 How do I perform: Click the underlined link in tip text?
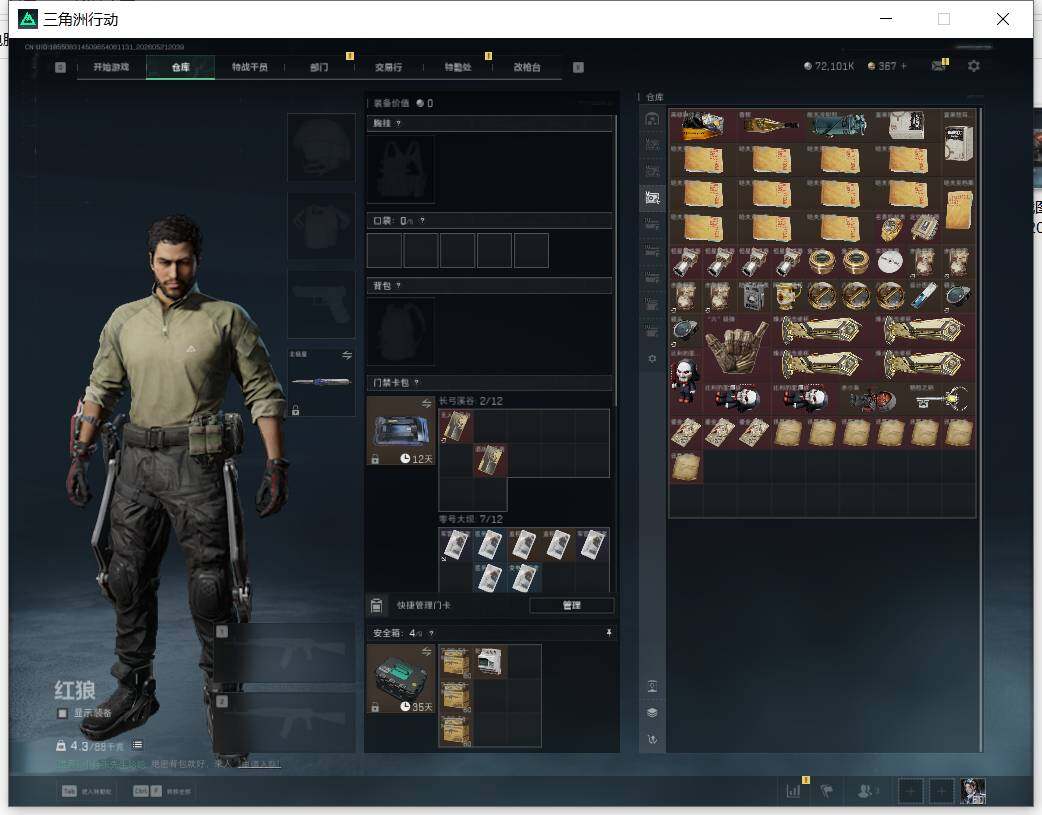(259, 764)
